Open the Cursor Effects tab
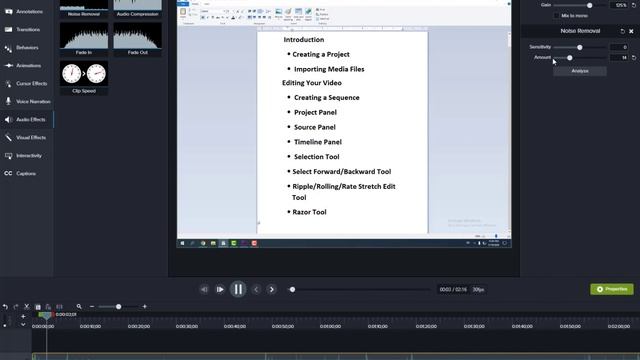Image resolution: width=640 pixels, height=360 pixels. [27, 83]
